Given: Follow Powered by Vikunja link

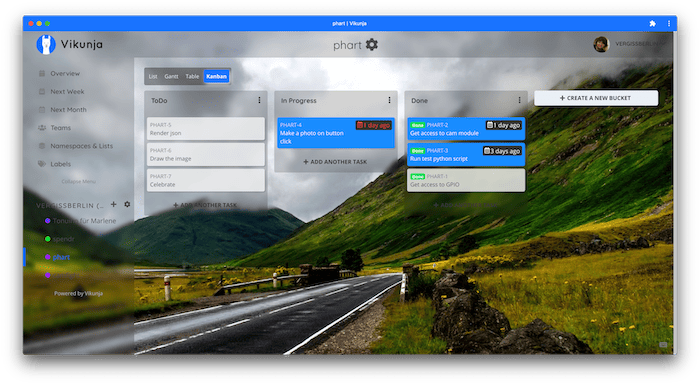Looking at the screenshot, I should point(79,293).
